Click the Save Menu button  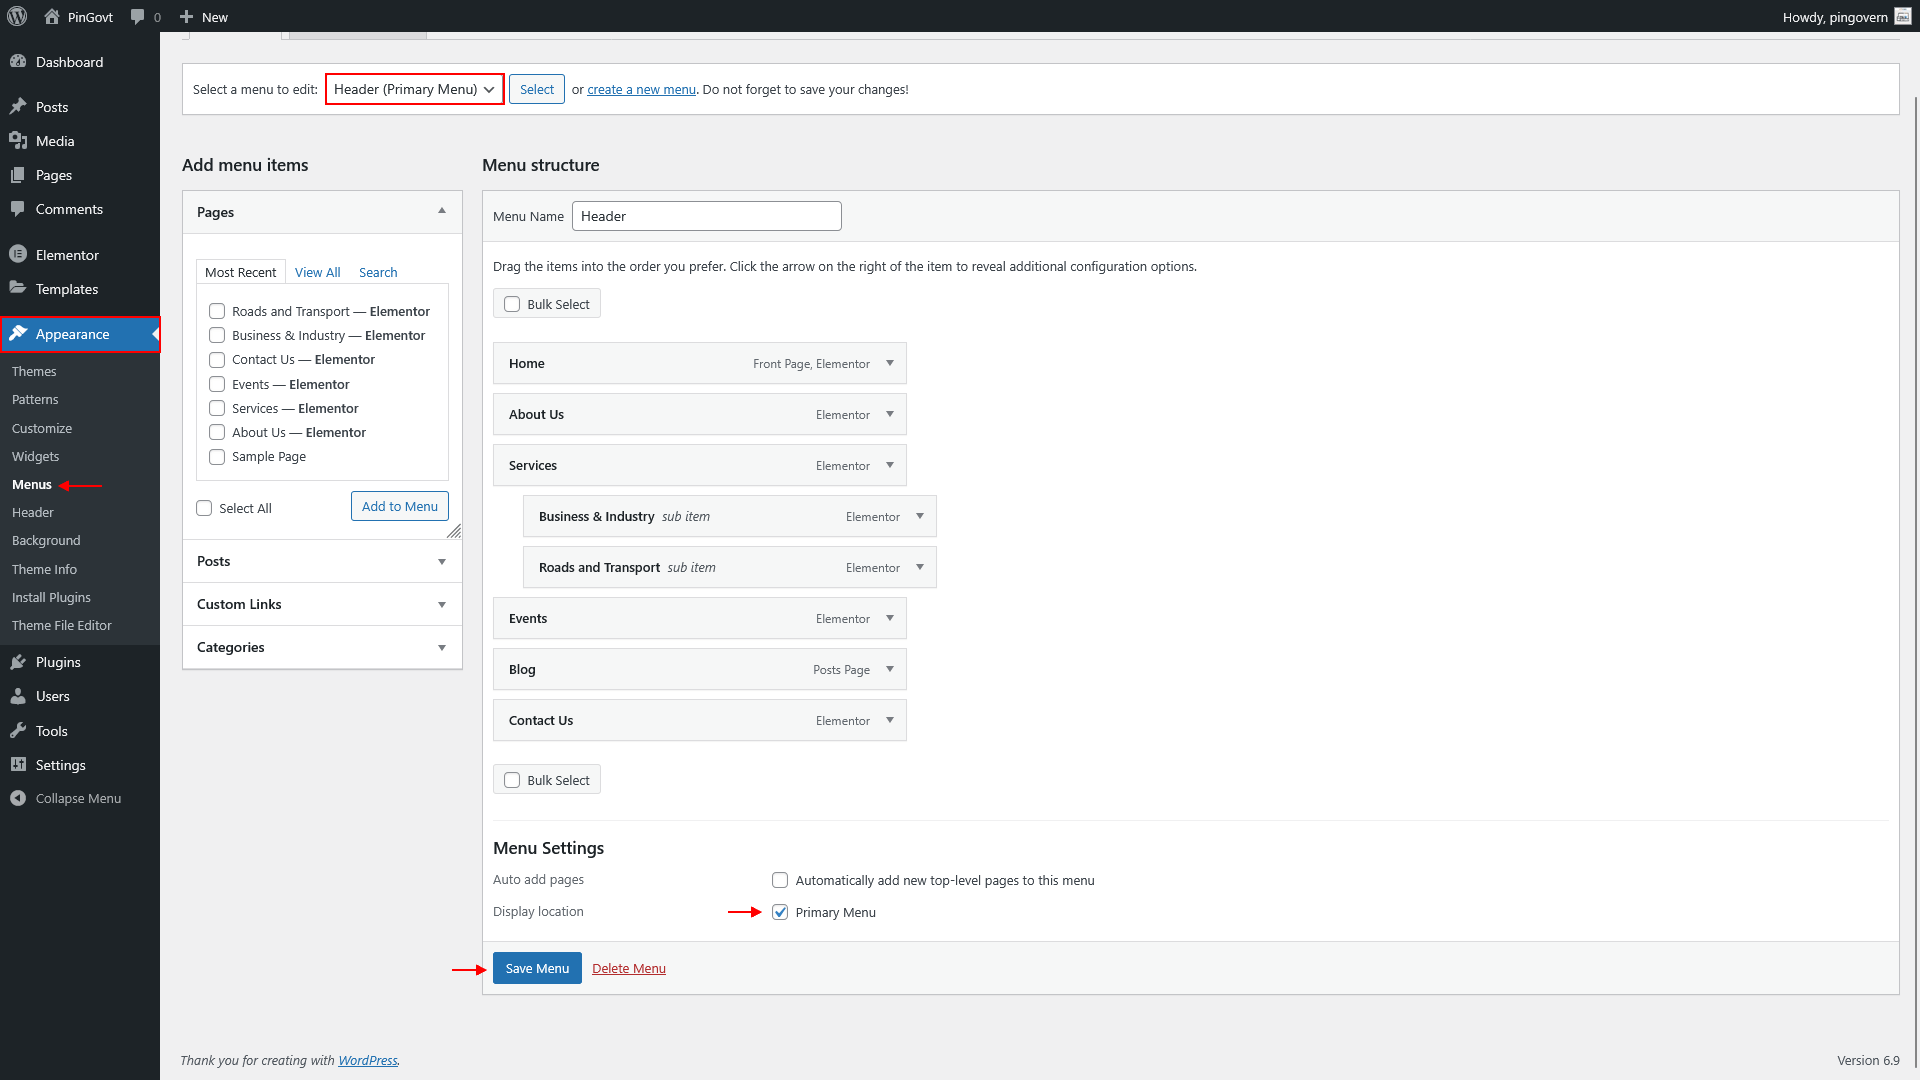[537, 968]
